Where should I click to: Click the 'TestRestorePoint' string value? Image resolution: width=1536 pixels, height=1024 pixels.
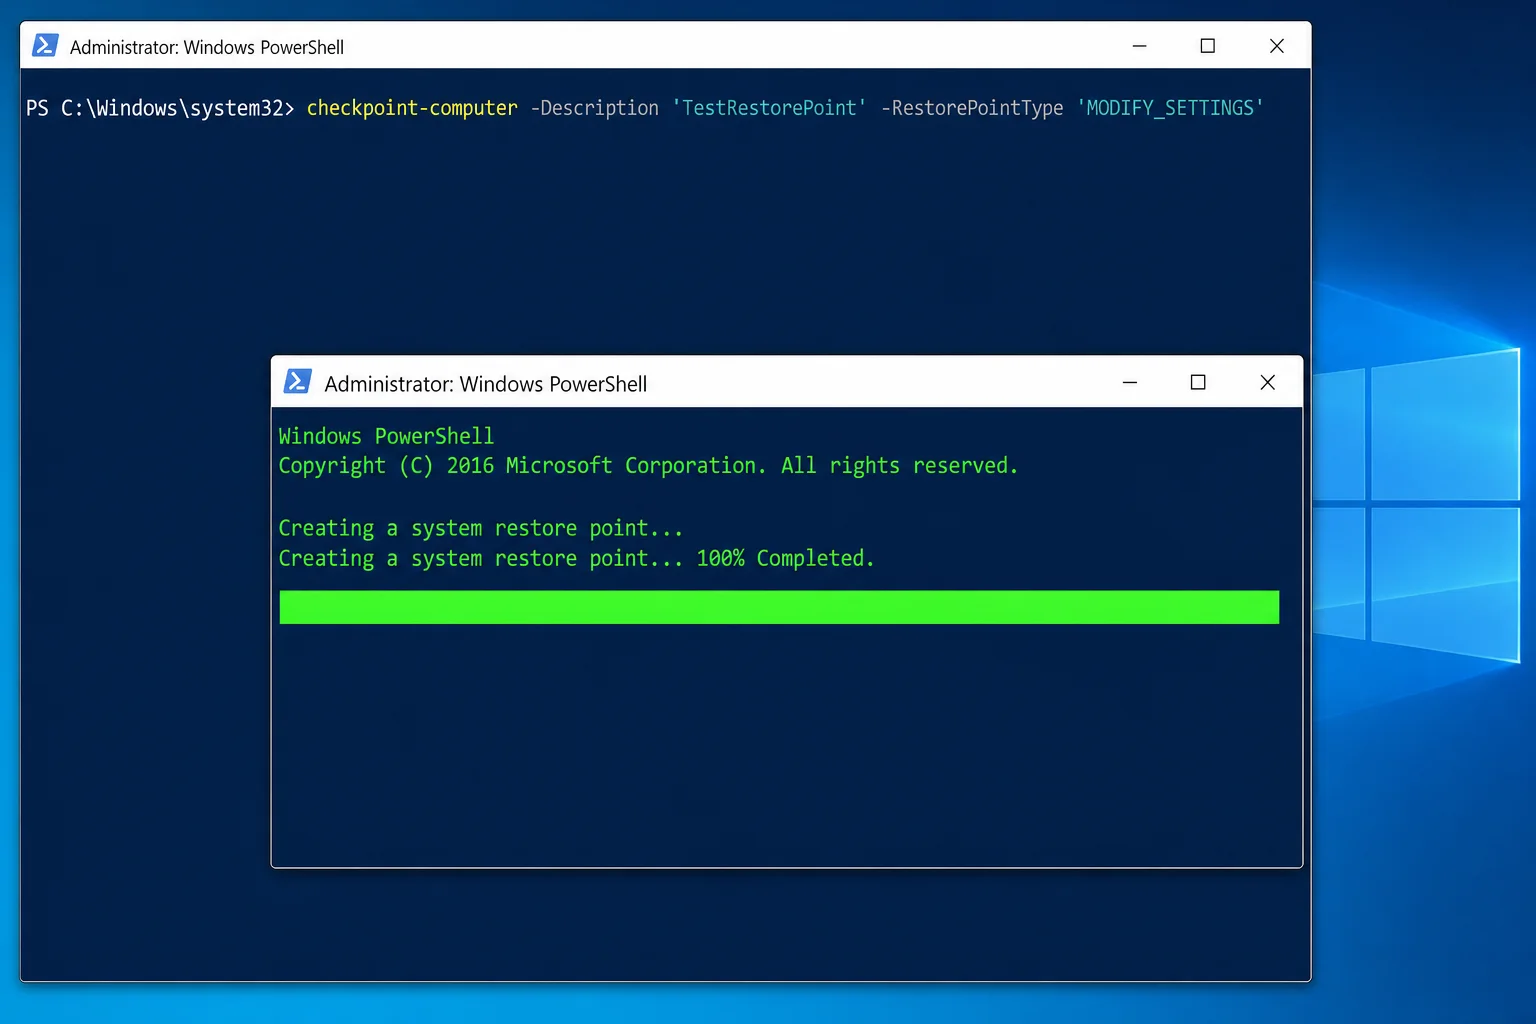click(x=769, y=108)
